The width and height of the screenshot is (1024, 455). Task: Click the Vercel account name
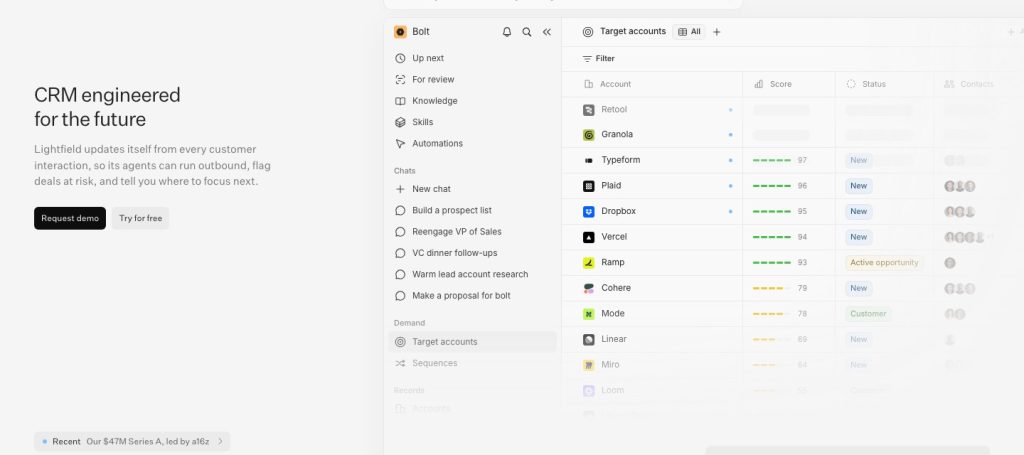pos(614,237)
